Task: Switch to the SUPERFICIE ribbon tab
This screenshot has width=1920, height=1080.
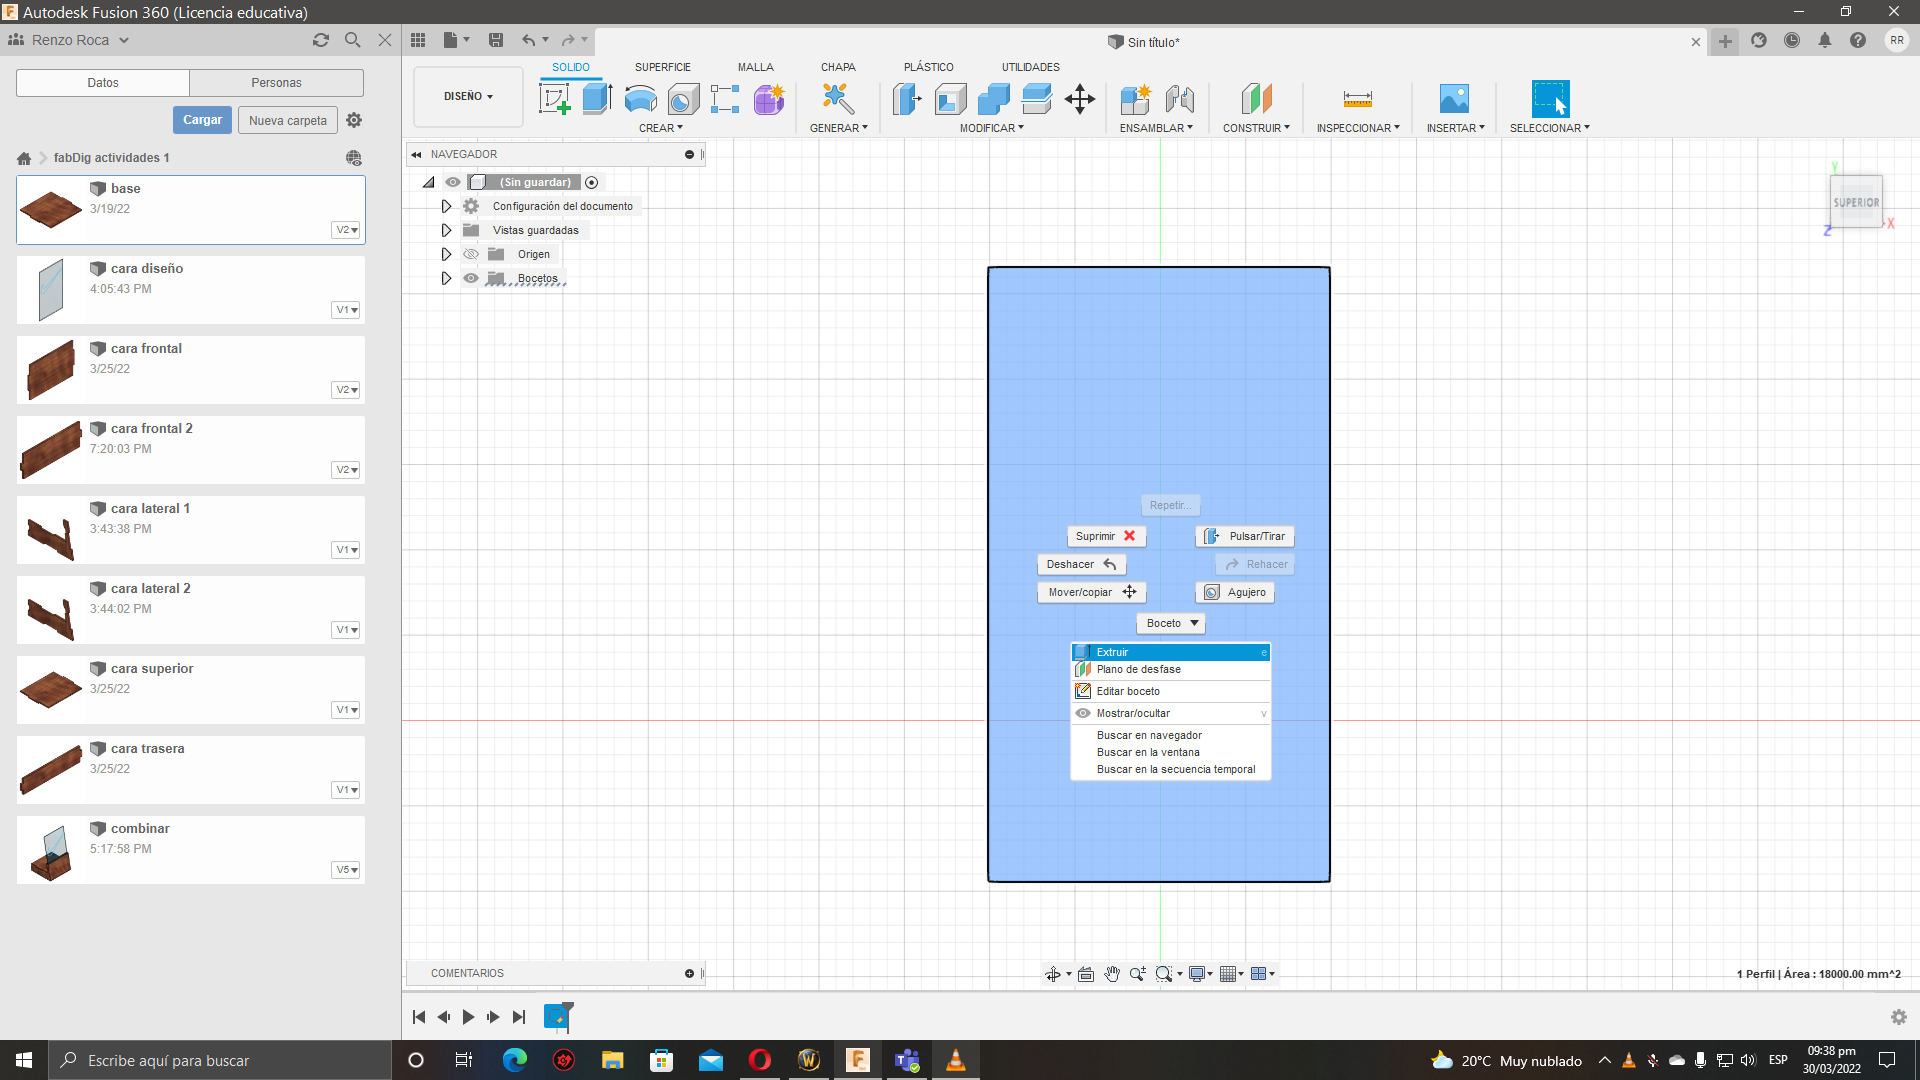Action: (x=662, y=67)
